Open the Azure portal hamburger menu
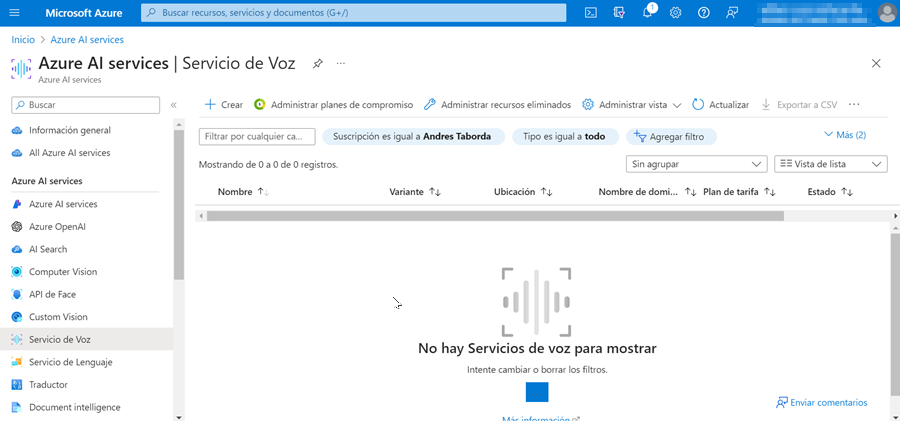Viewport: 900px width, 421px height. (14, 13)
